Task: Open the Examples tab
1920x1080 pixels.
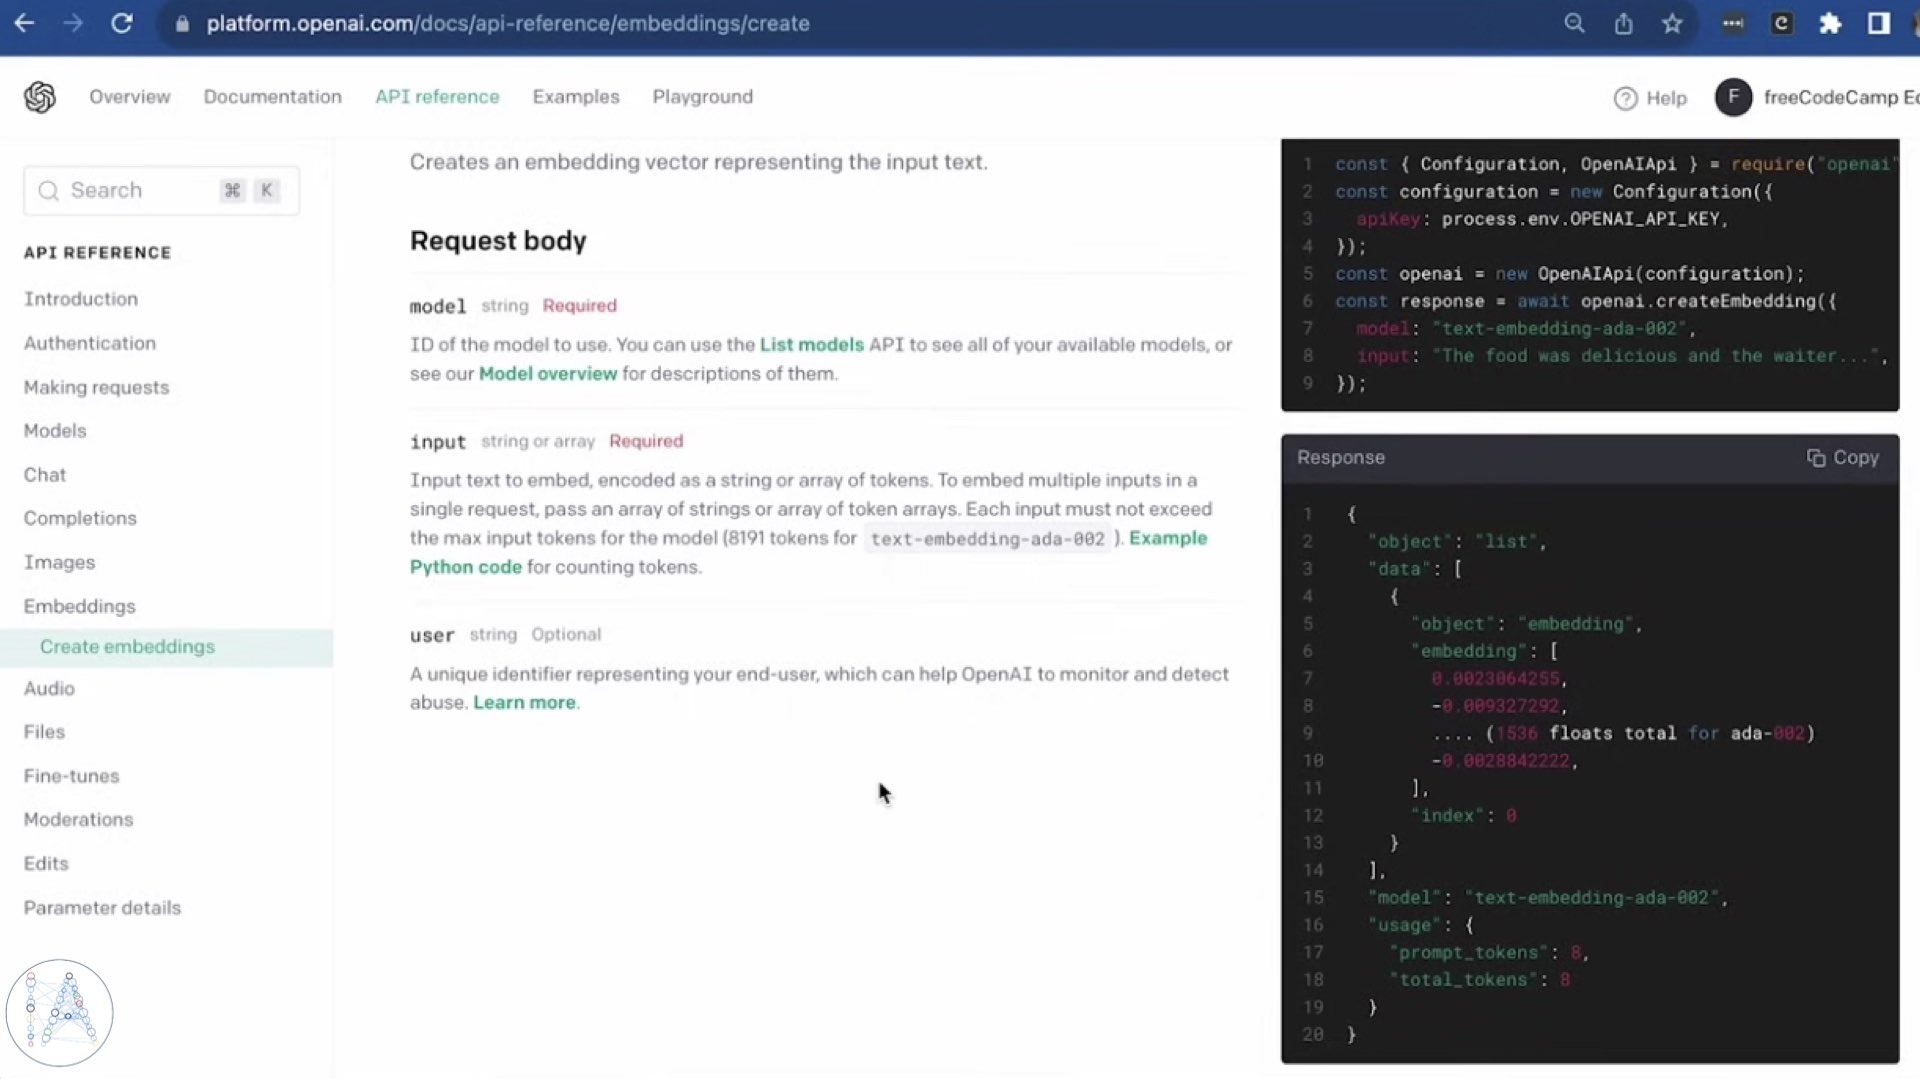Action: (576, 97)
